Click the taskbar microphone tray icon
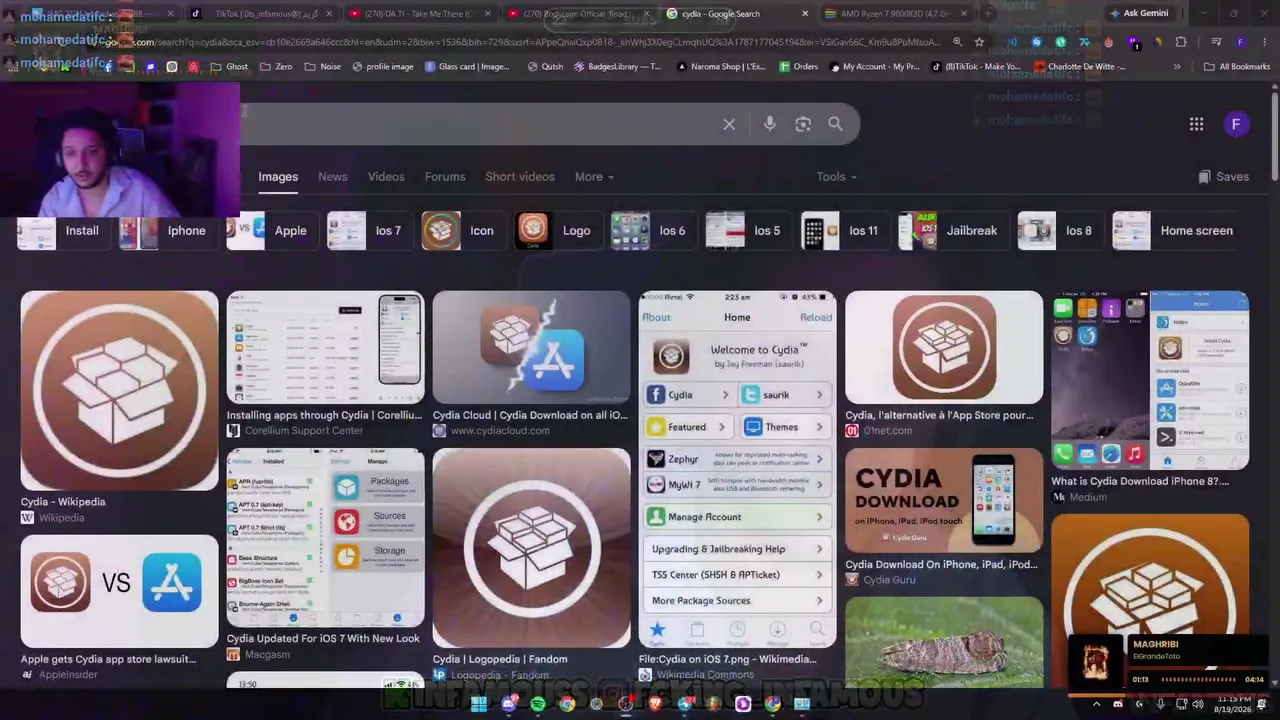This screenshot has width=1280, height=720. pos(1160,705)
